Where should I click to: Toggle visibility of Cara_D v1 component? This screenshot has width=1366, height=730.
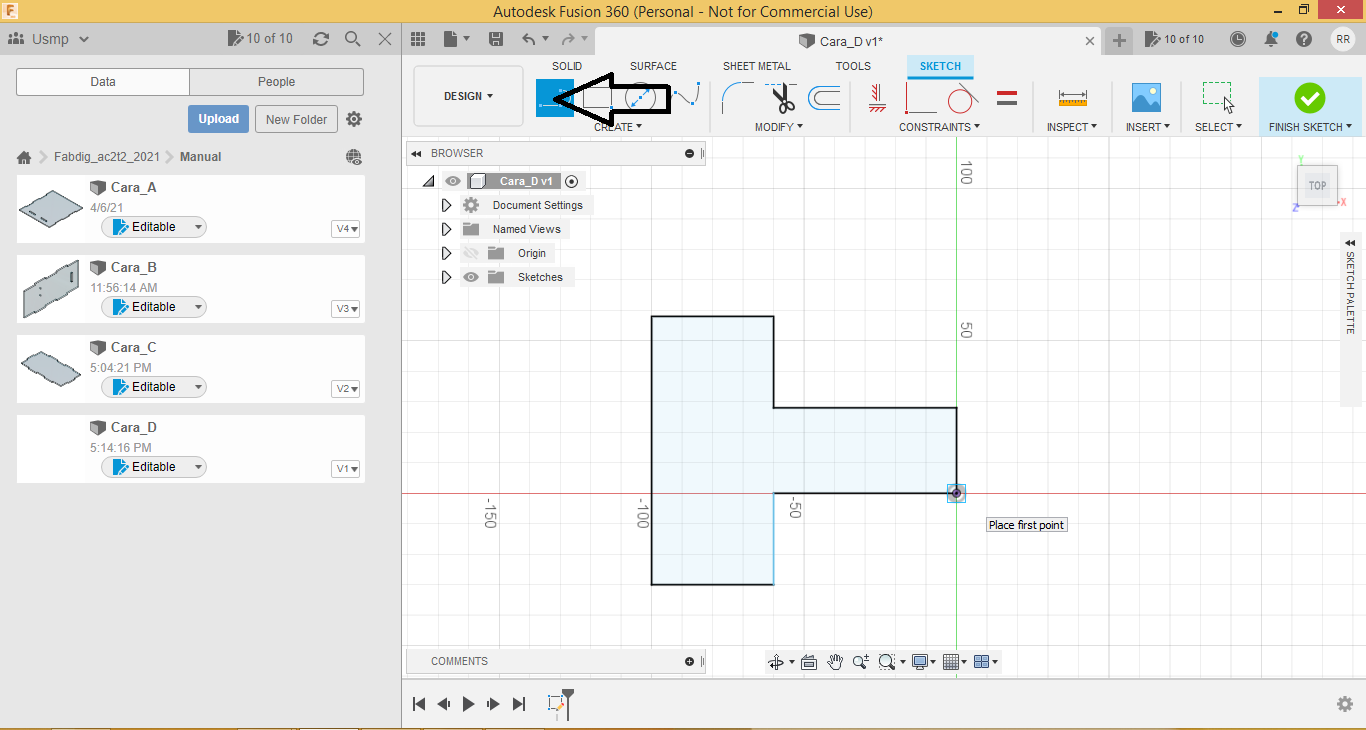tap(453, 181)
